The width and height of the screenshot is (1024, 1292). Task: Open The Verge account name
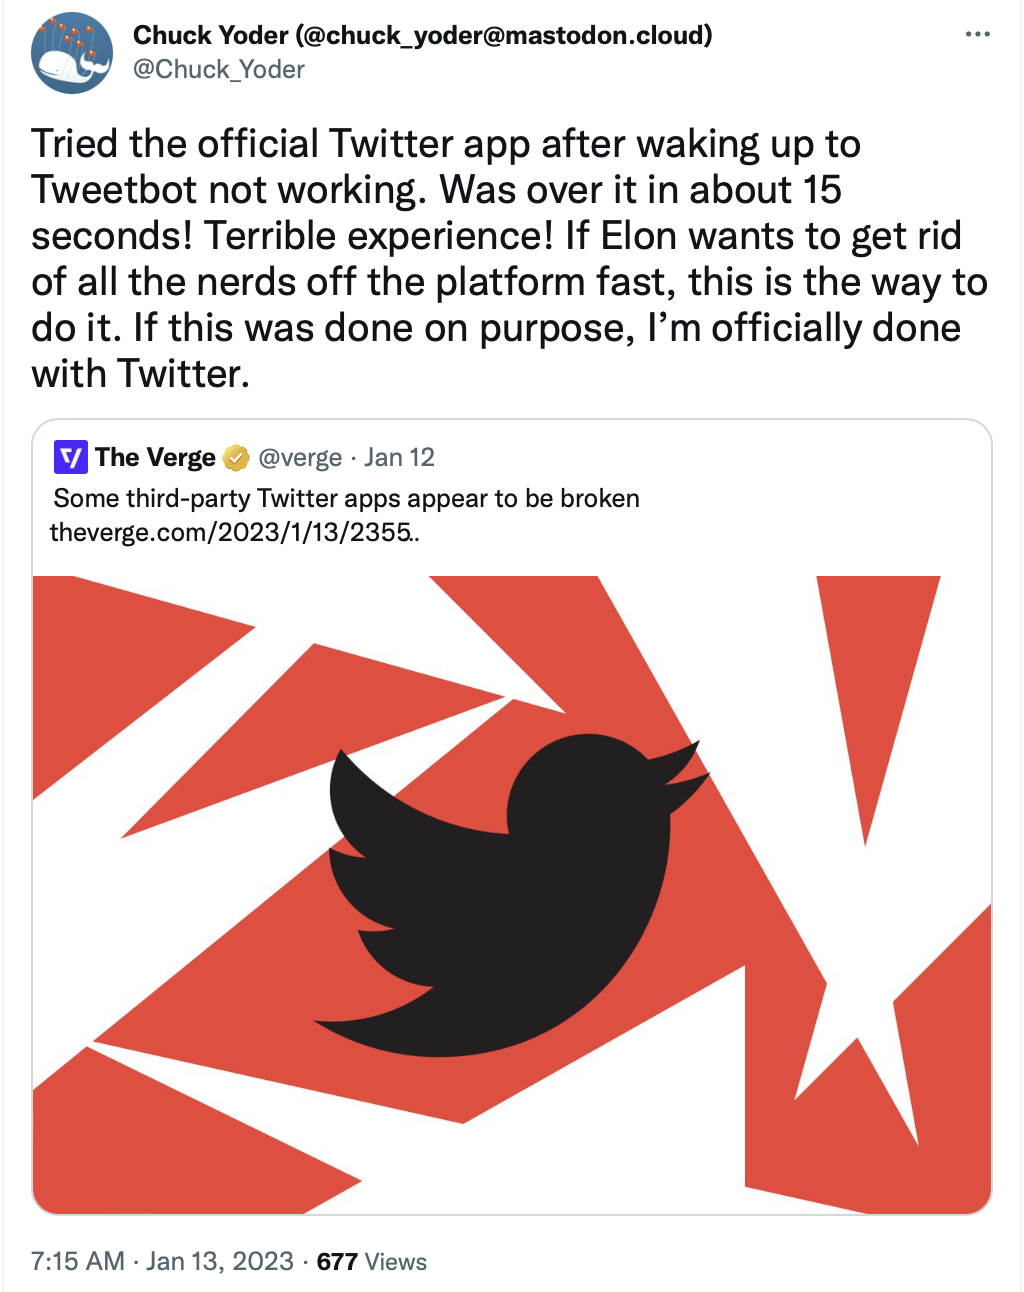coord(155,457)
